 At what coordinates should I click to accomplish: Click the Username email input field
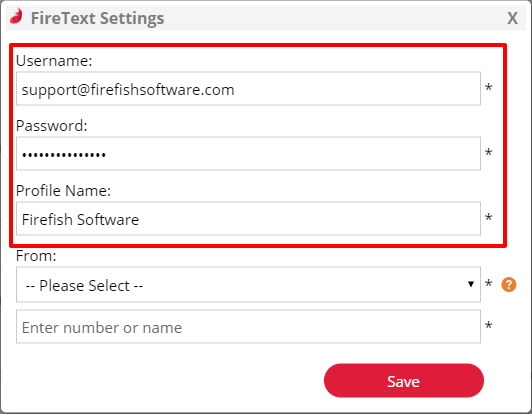click(248, 89)
